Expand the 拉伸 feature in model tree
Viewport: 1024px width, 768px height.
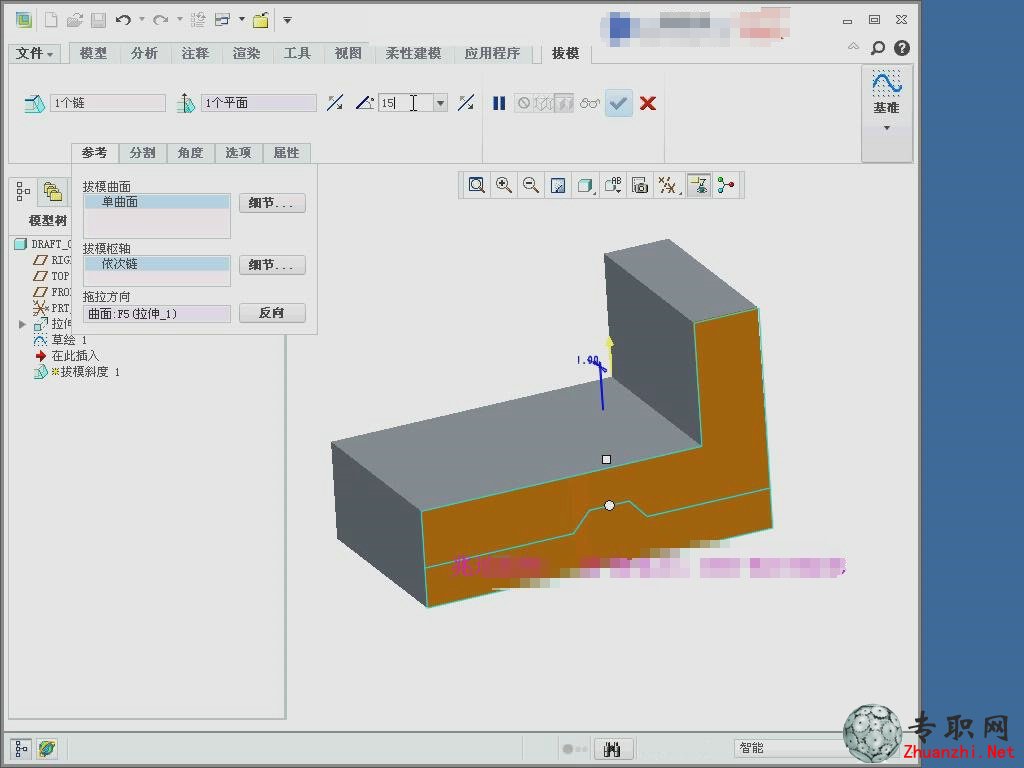pyautogui.click(x=22, y=324)
